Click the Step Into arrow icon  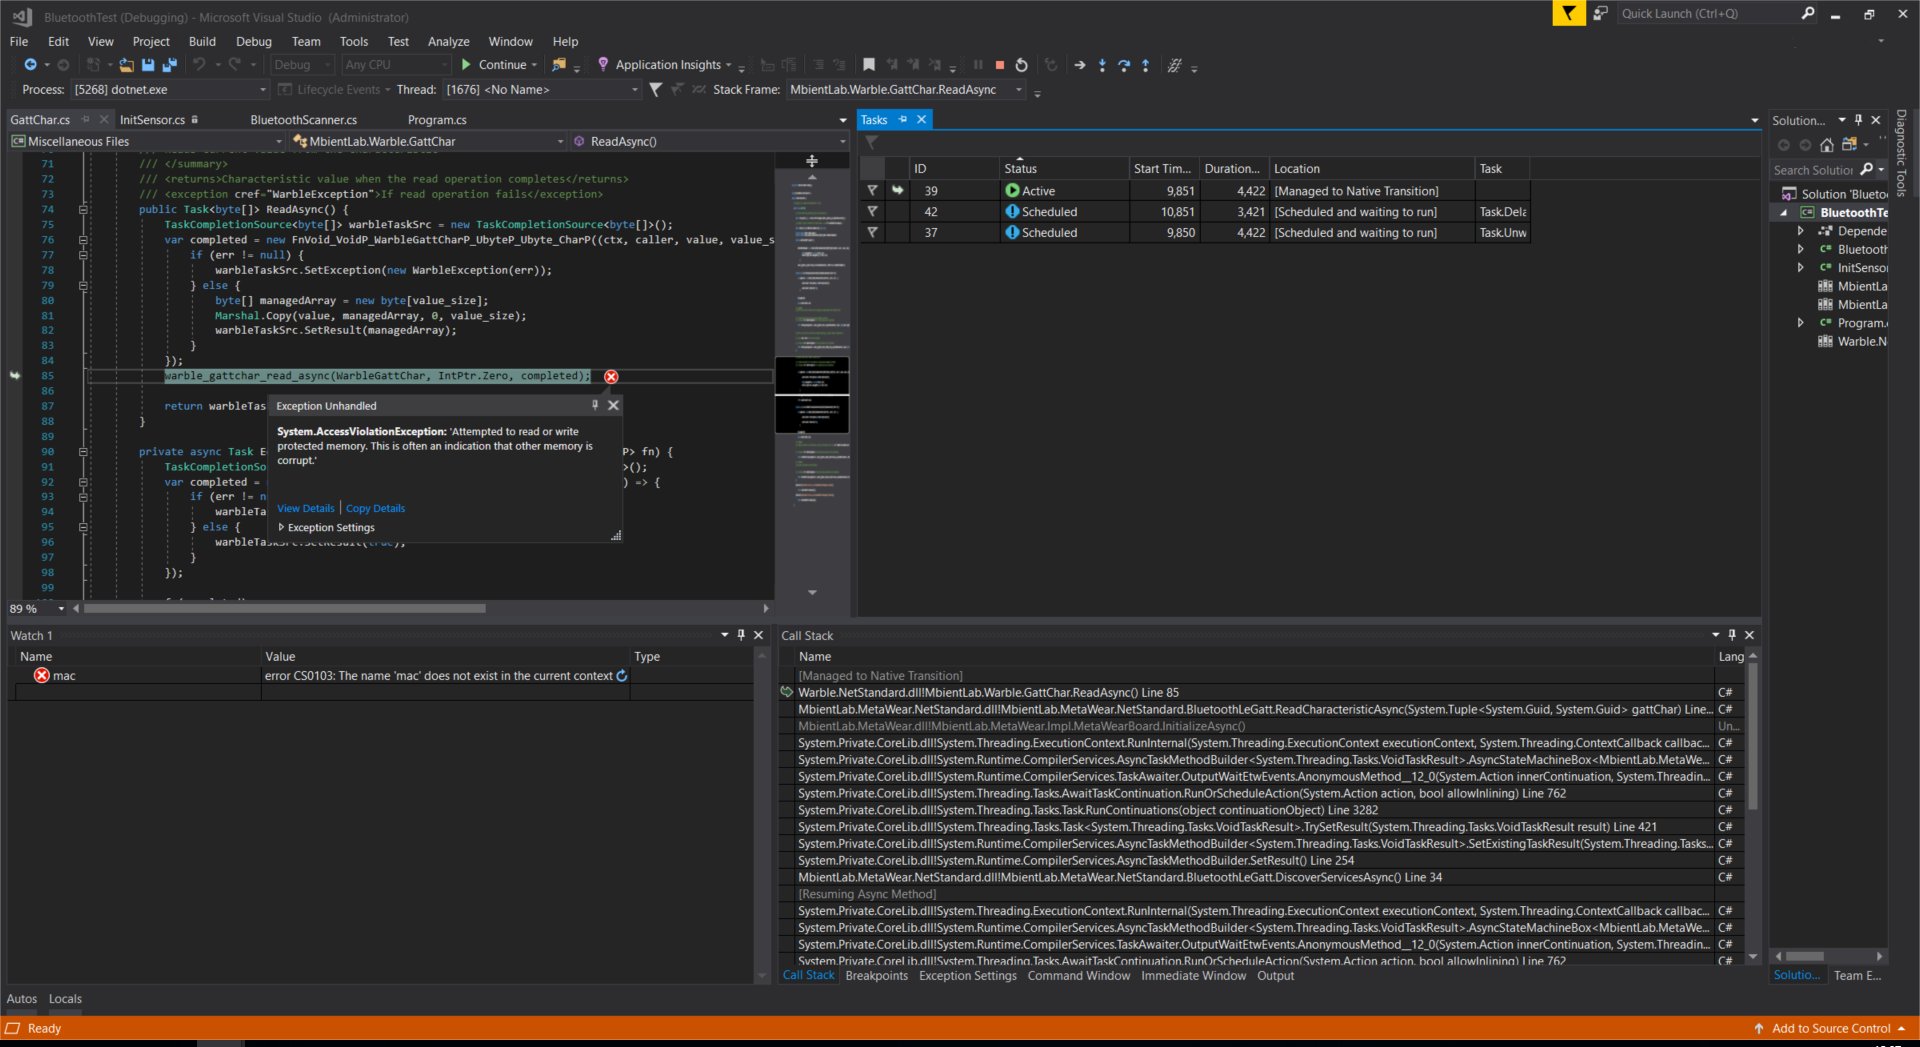click(x=1102, y=65)
